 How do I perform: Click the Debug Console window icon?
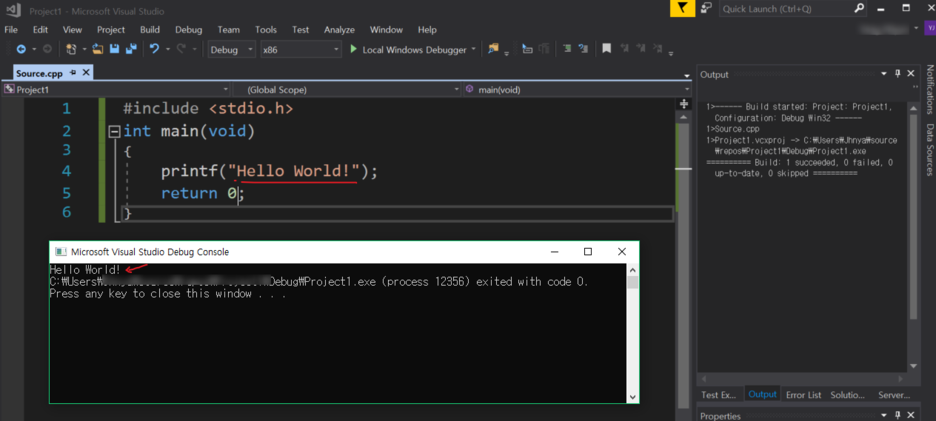point(60,252)
